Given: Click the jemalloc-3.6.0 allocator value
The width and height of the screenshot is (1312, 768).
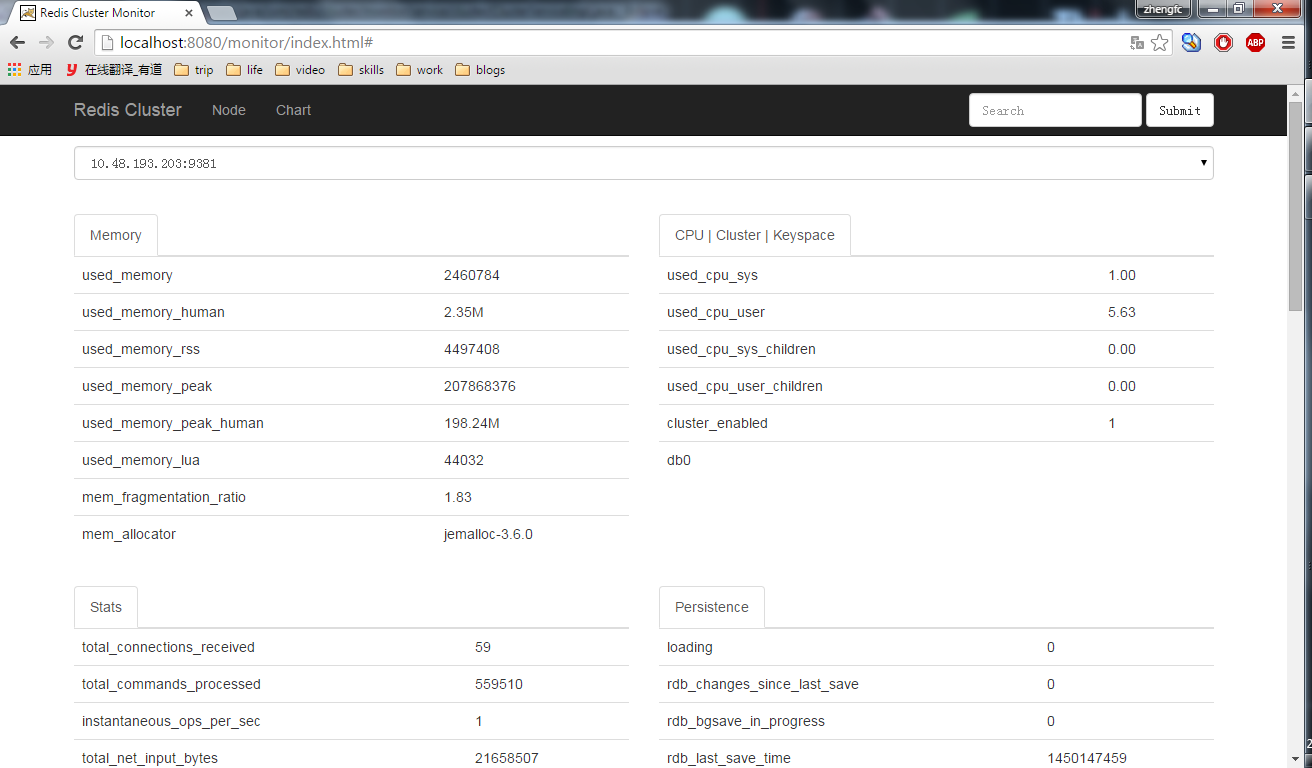Looking at the screenshot, I should (488, 534).
